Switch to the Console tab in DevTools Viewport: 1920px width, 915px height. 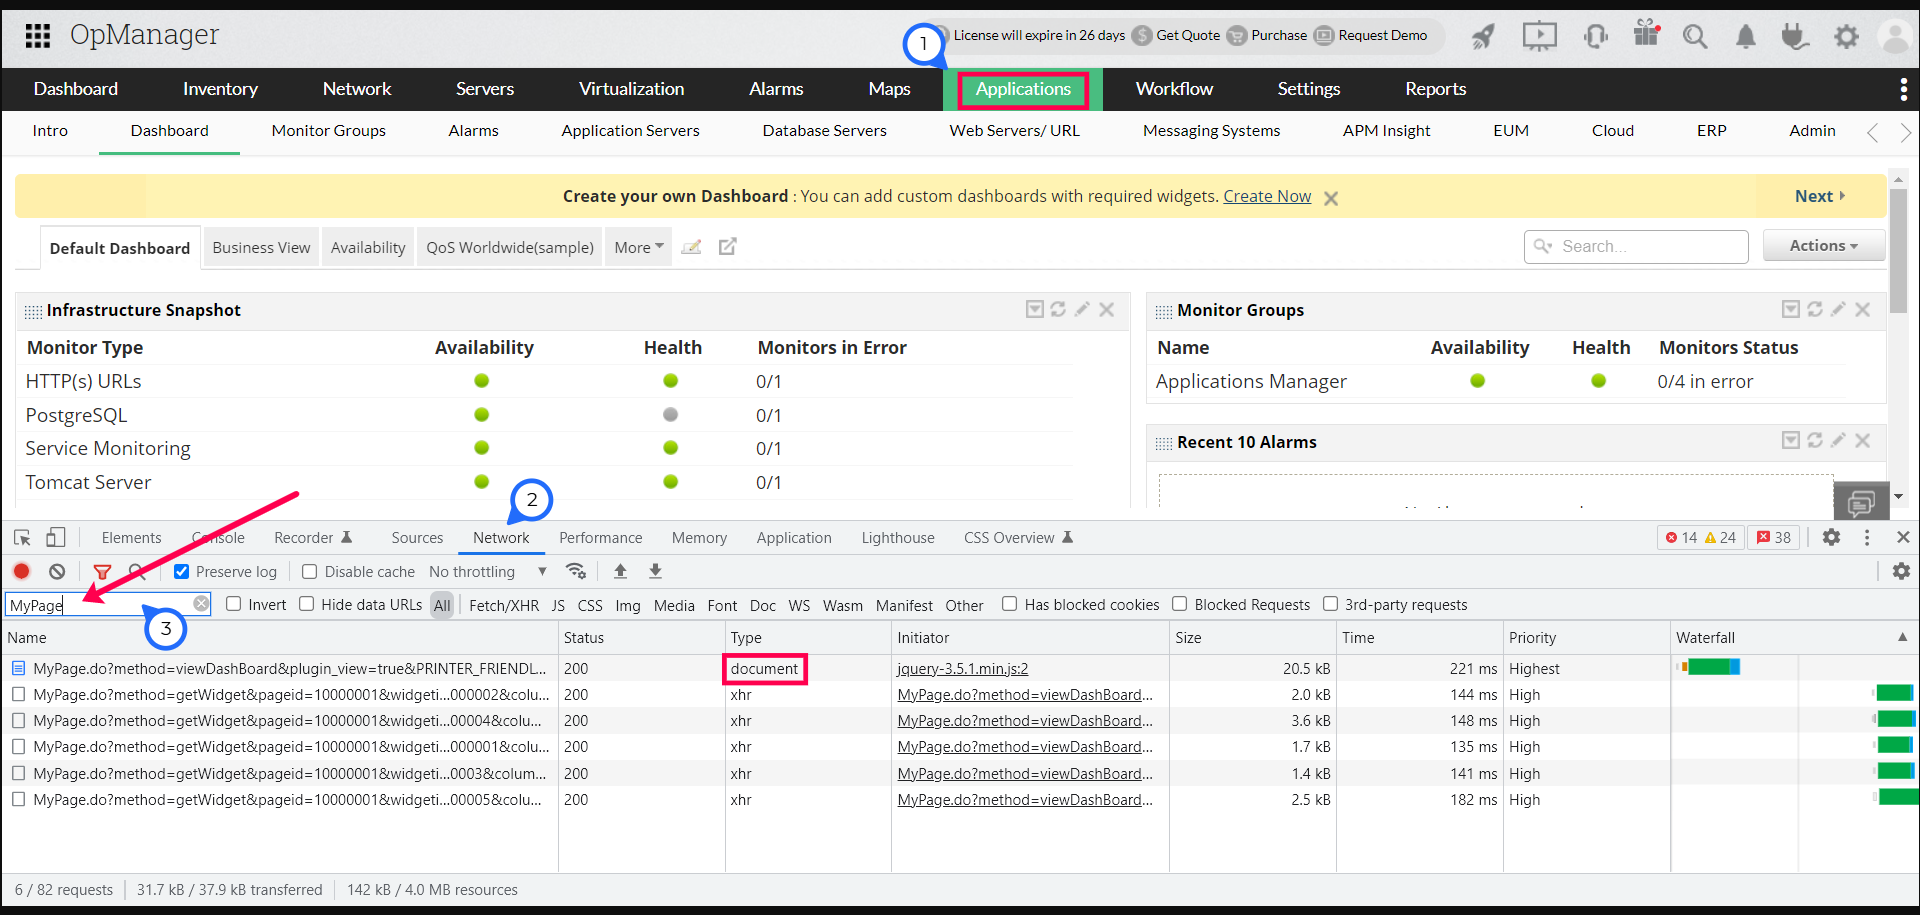[x=219, y=538]
